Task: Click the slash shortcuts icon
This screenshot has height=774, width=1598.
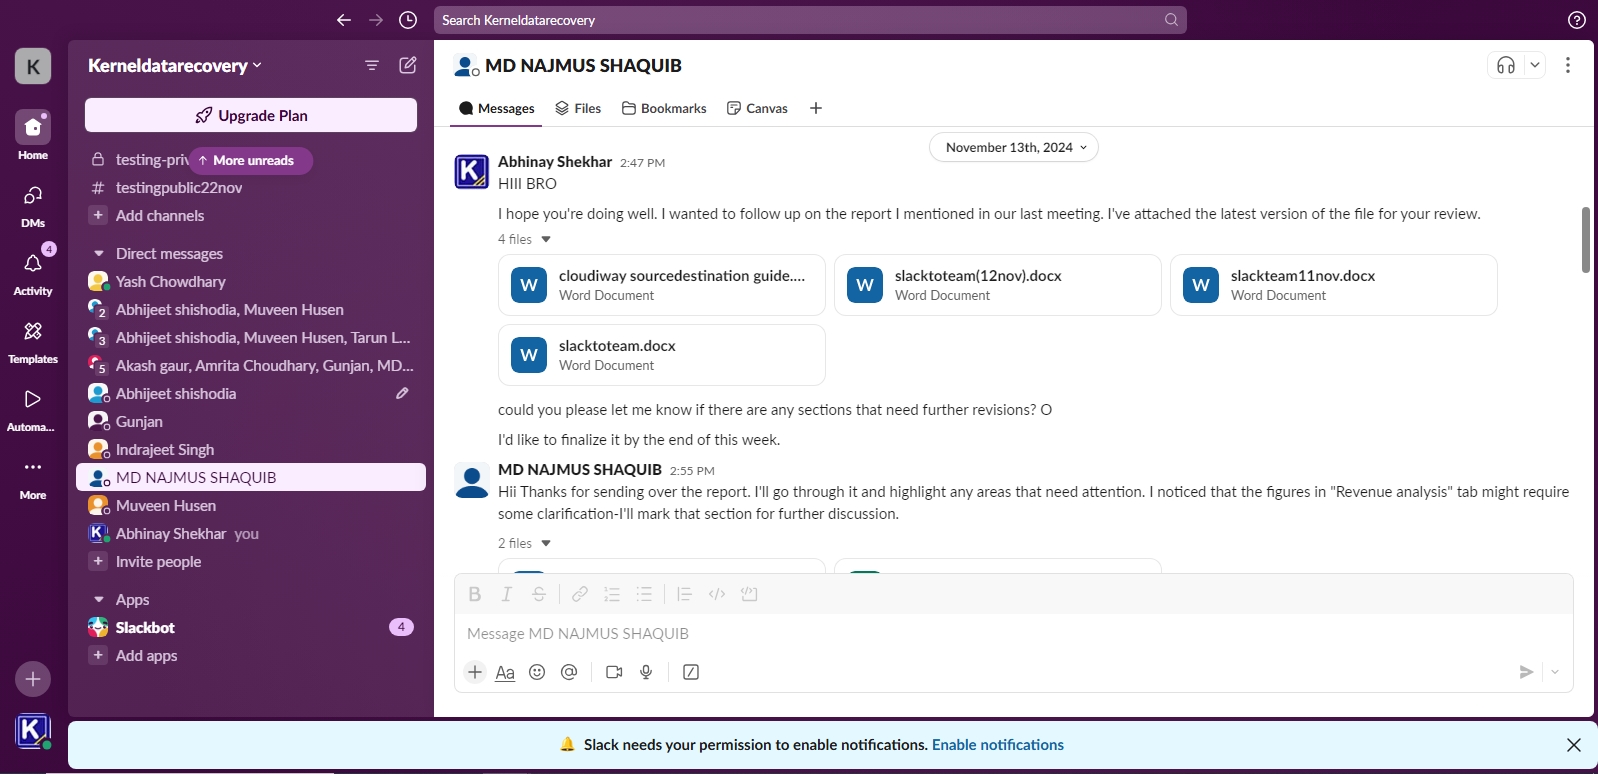Action: click(x=691, y=672)
